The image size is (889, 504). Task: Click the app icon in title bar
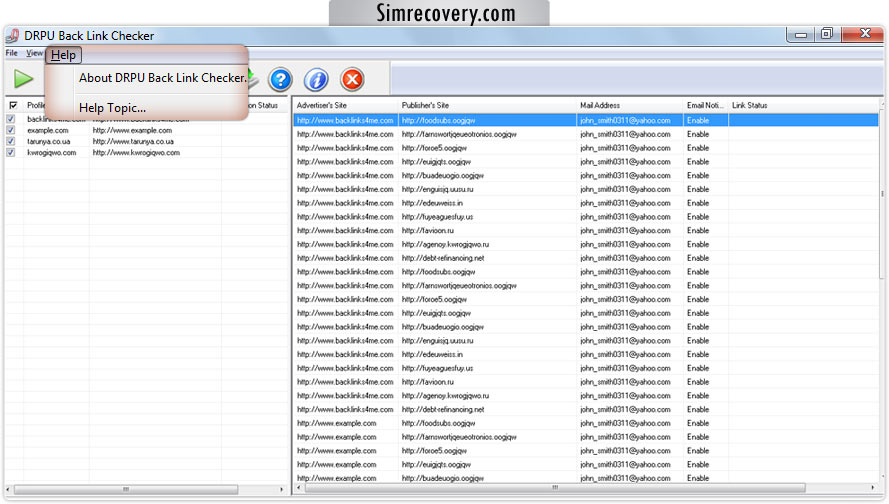tap(13, 35)
